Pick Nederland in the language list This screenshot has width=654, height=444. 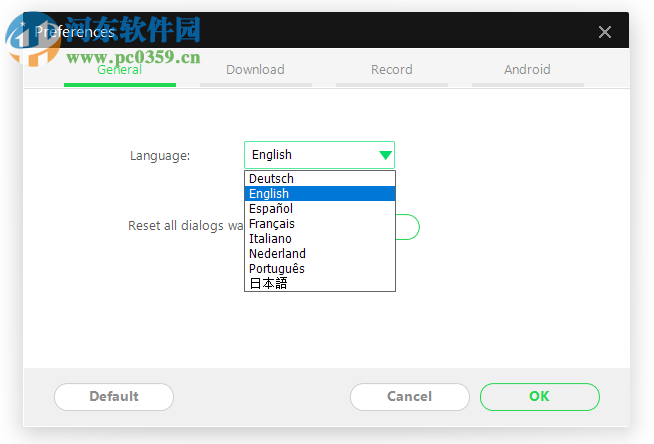click(x=320, y=253)
